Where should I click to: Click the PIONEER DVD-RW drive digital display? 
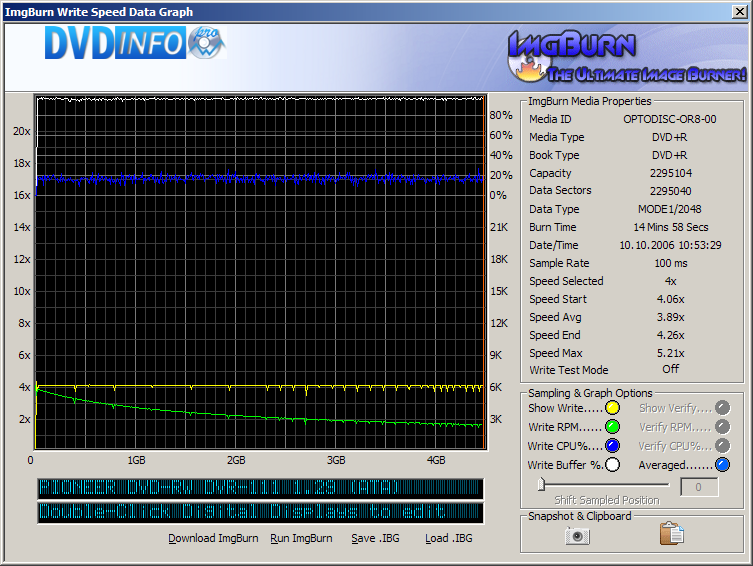(261, 488)
